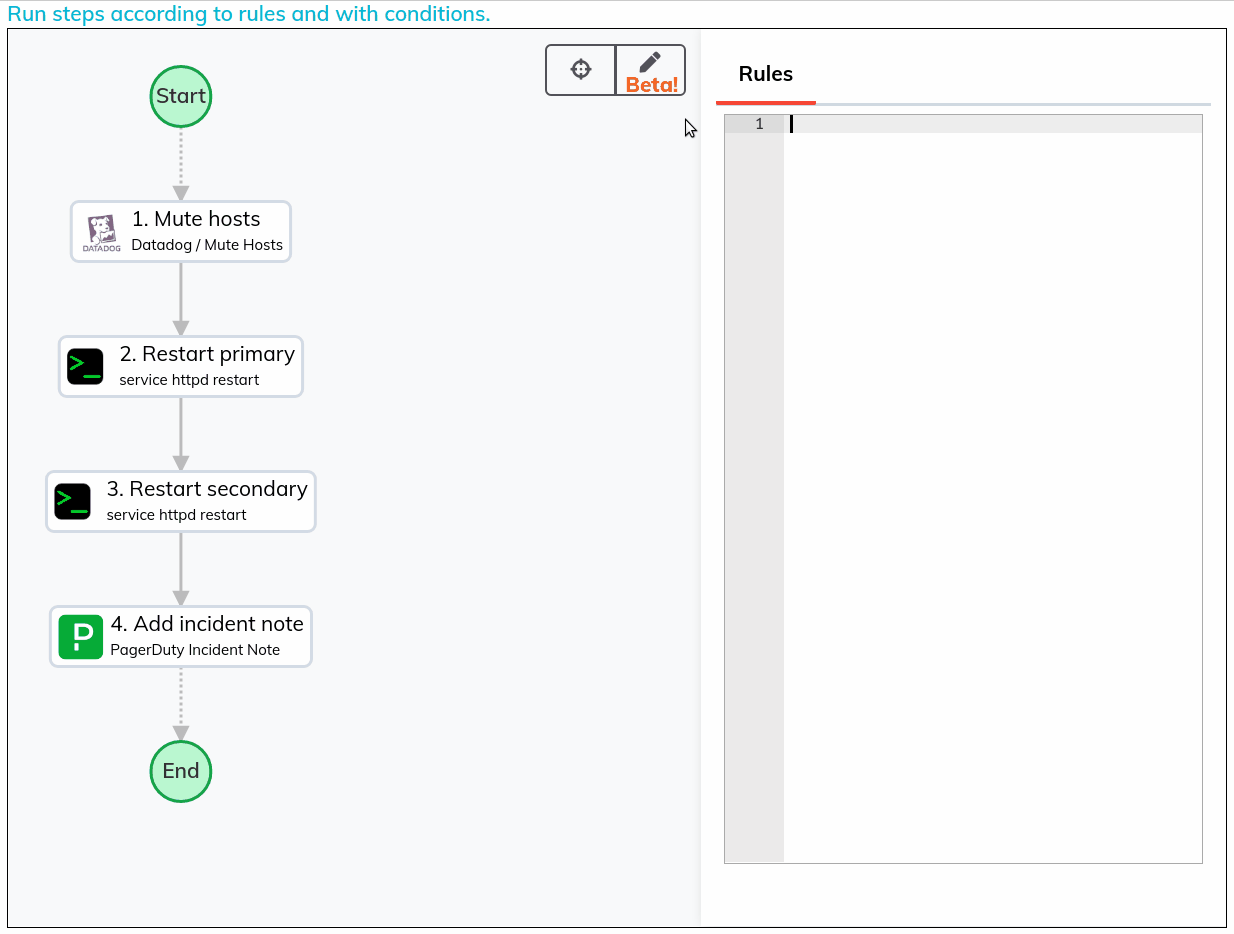Click terminal icon of Restart primary step

[x=85, y=367]
